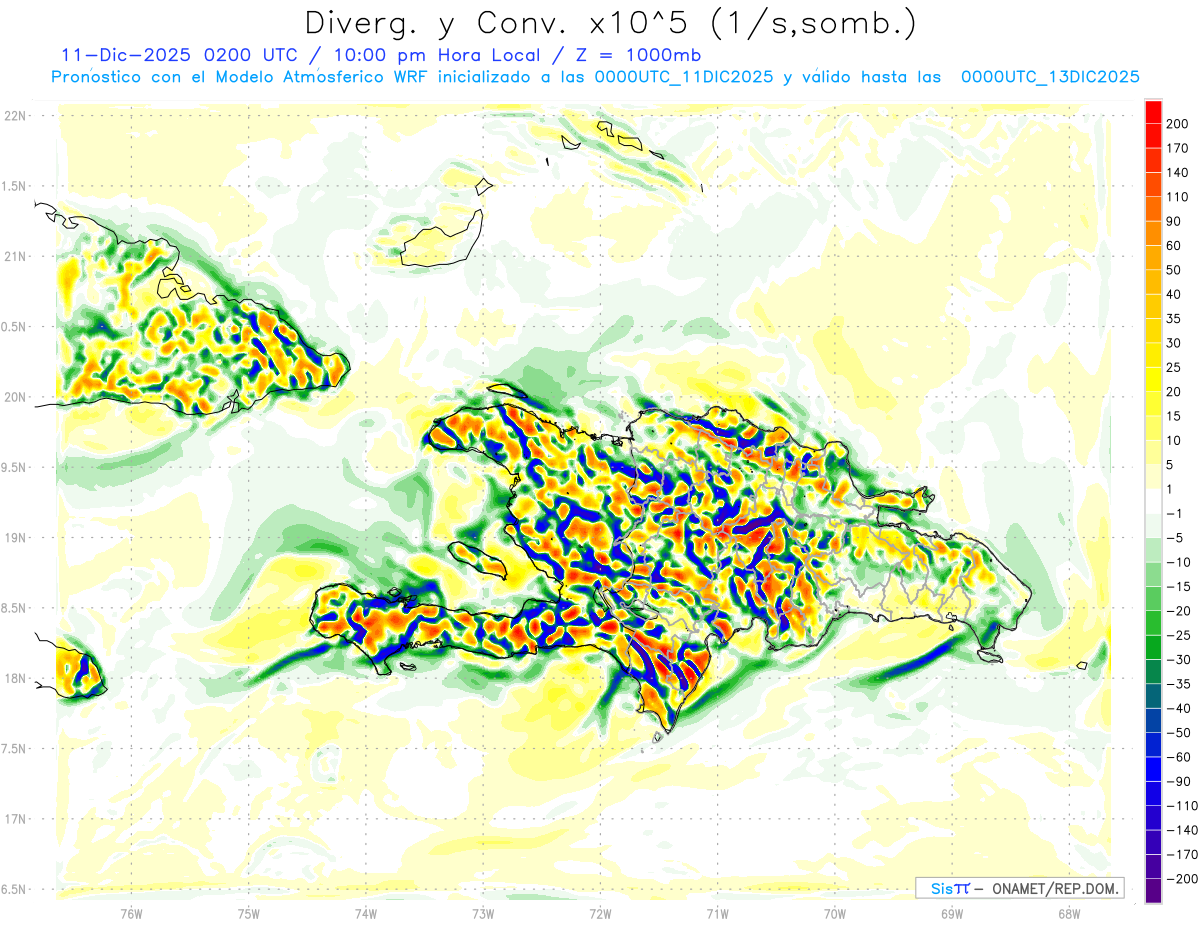The width and height of the screenshot is (1200, 927).
Task: Click the latitude label "17N"
Action: [x=15, y=819]
